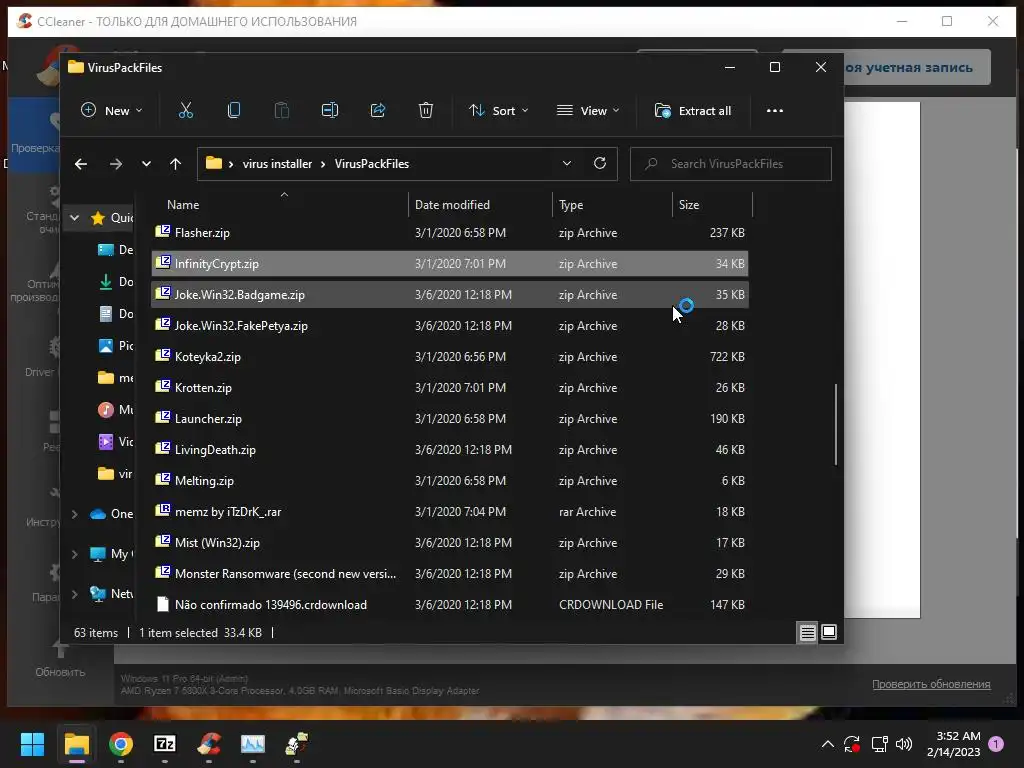Expand the address bar history dropdown

(x=567, y=163)
